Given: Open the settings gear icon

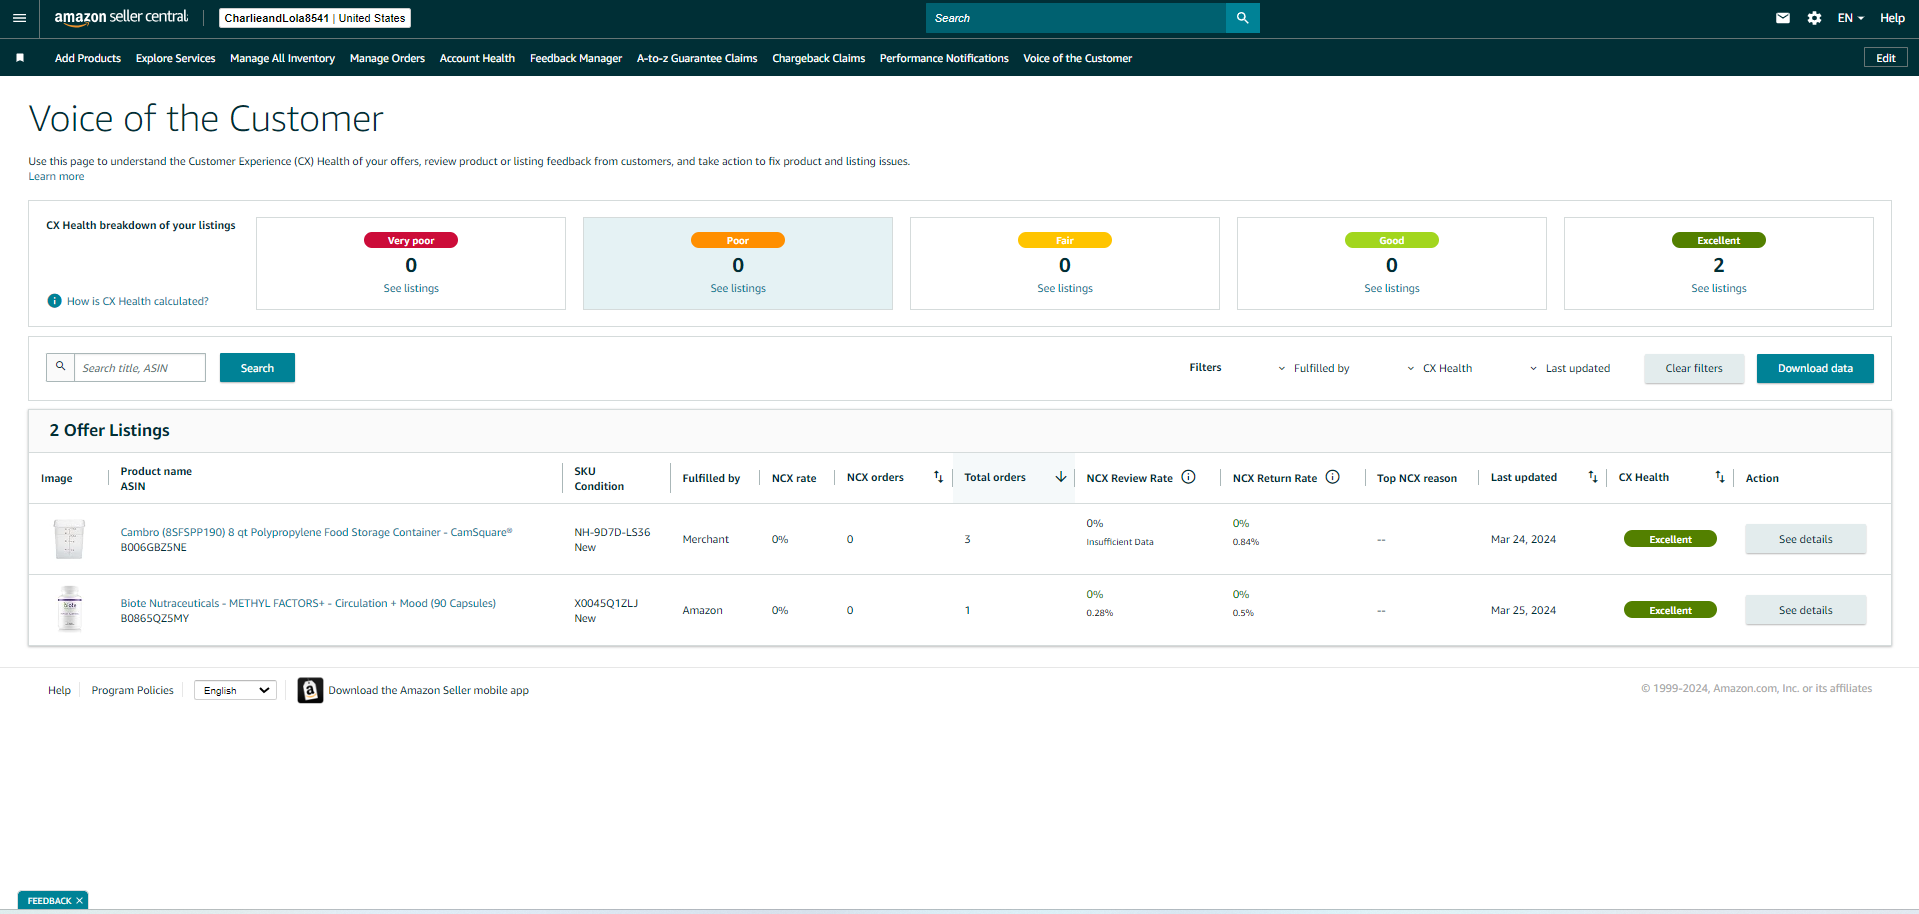Looking at the screenshot, I should coord(1814,18).
